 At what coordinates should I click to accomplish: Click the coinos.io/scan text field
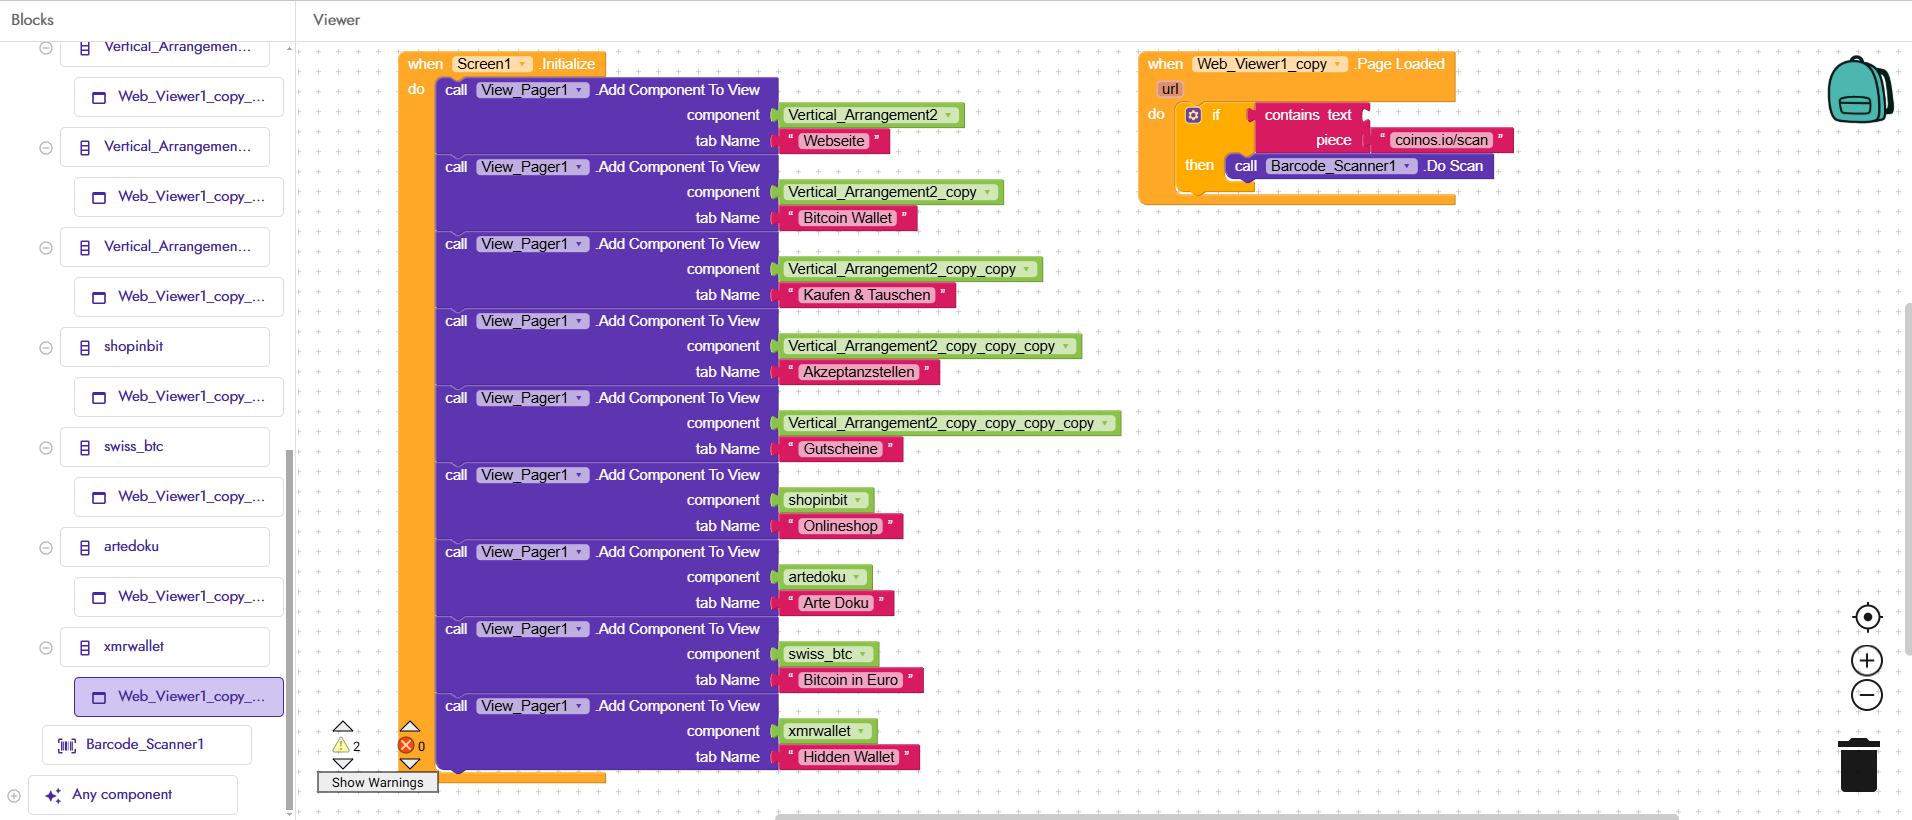tap(1440, 140)
